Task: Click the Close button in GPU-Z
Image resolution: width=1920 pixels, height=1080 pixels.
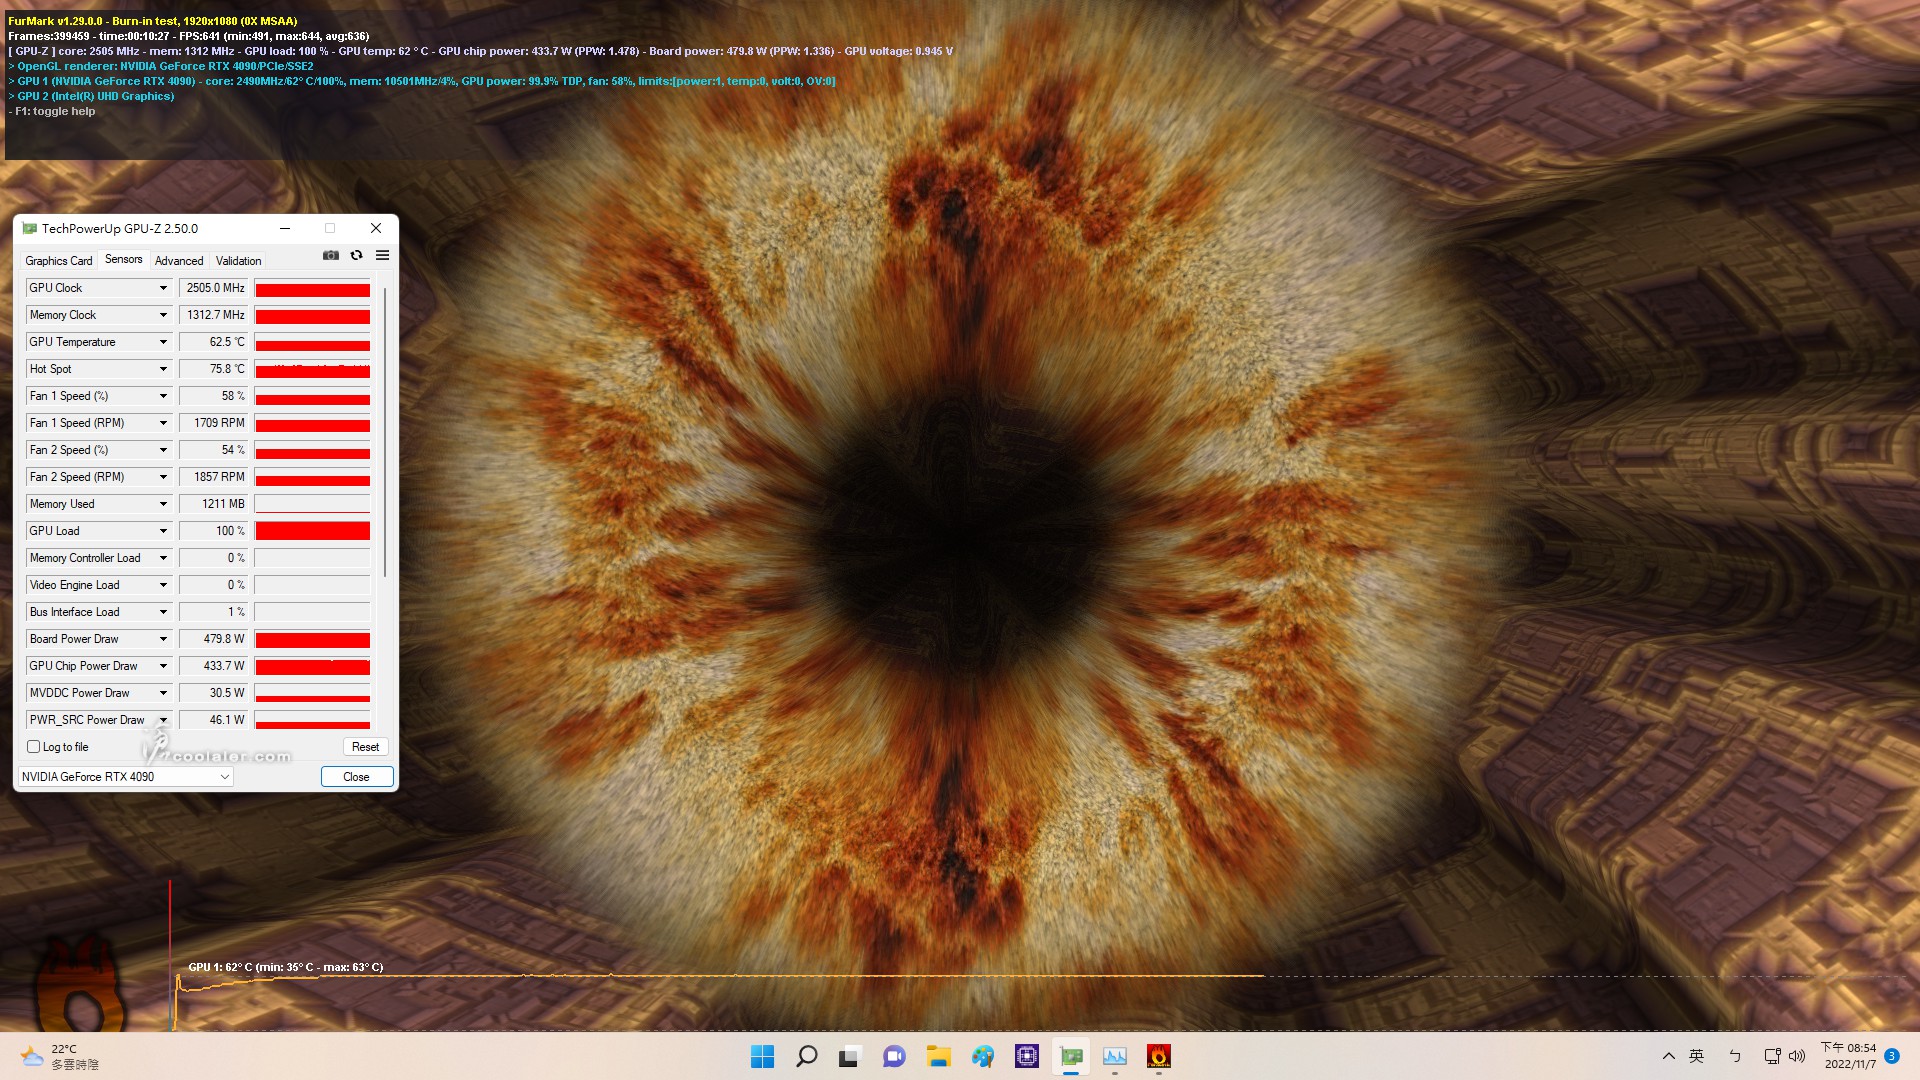Action: point(357,777)
